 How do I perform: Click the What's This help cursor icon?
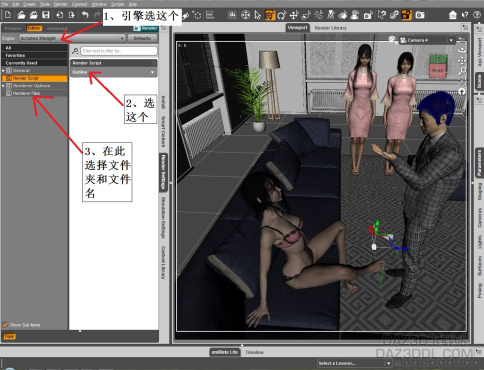coord(465,15)
